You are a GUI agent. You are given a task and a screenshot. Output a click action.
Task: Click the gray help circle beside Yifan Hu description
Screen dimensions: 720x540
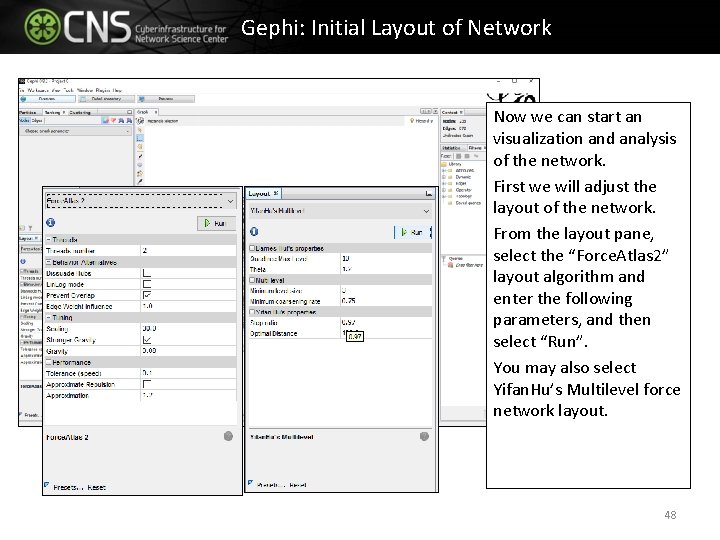[x=424, y=436]
